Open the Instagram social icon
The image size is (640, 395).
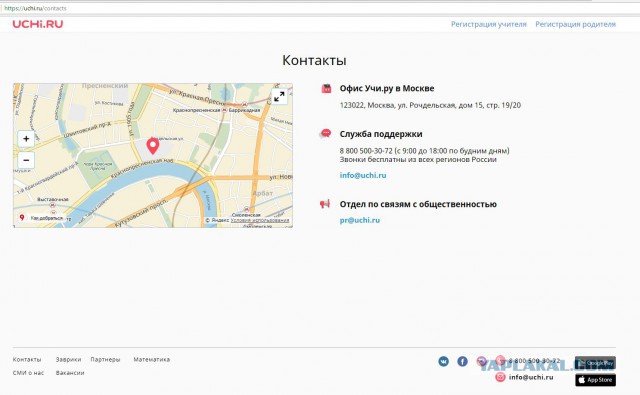[x=482, y=361]
